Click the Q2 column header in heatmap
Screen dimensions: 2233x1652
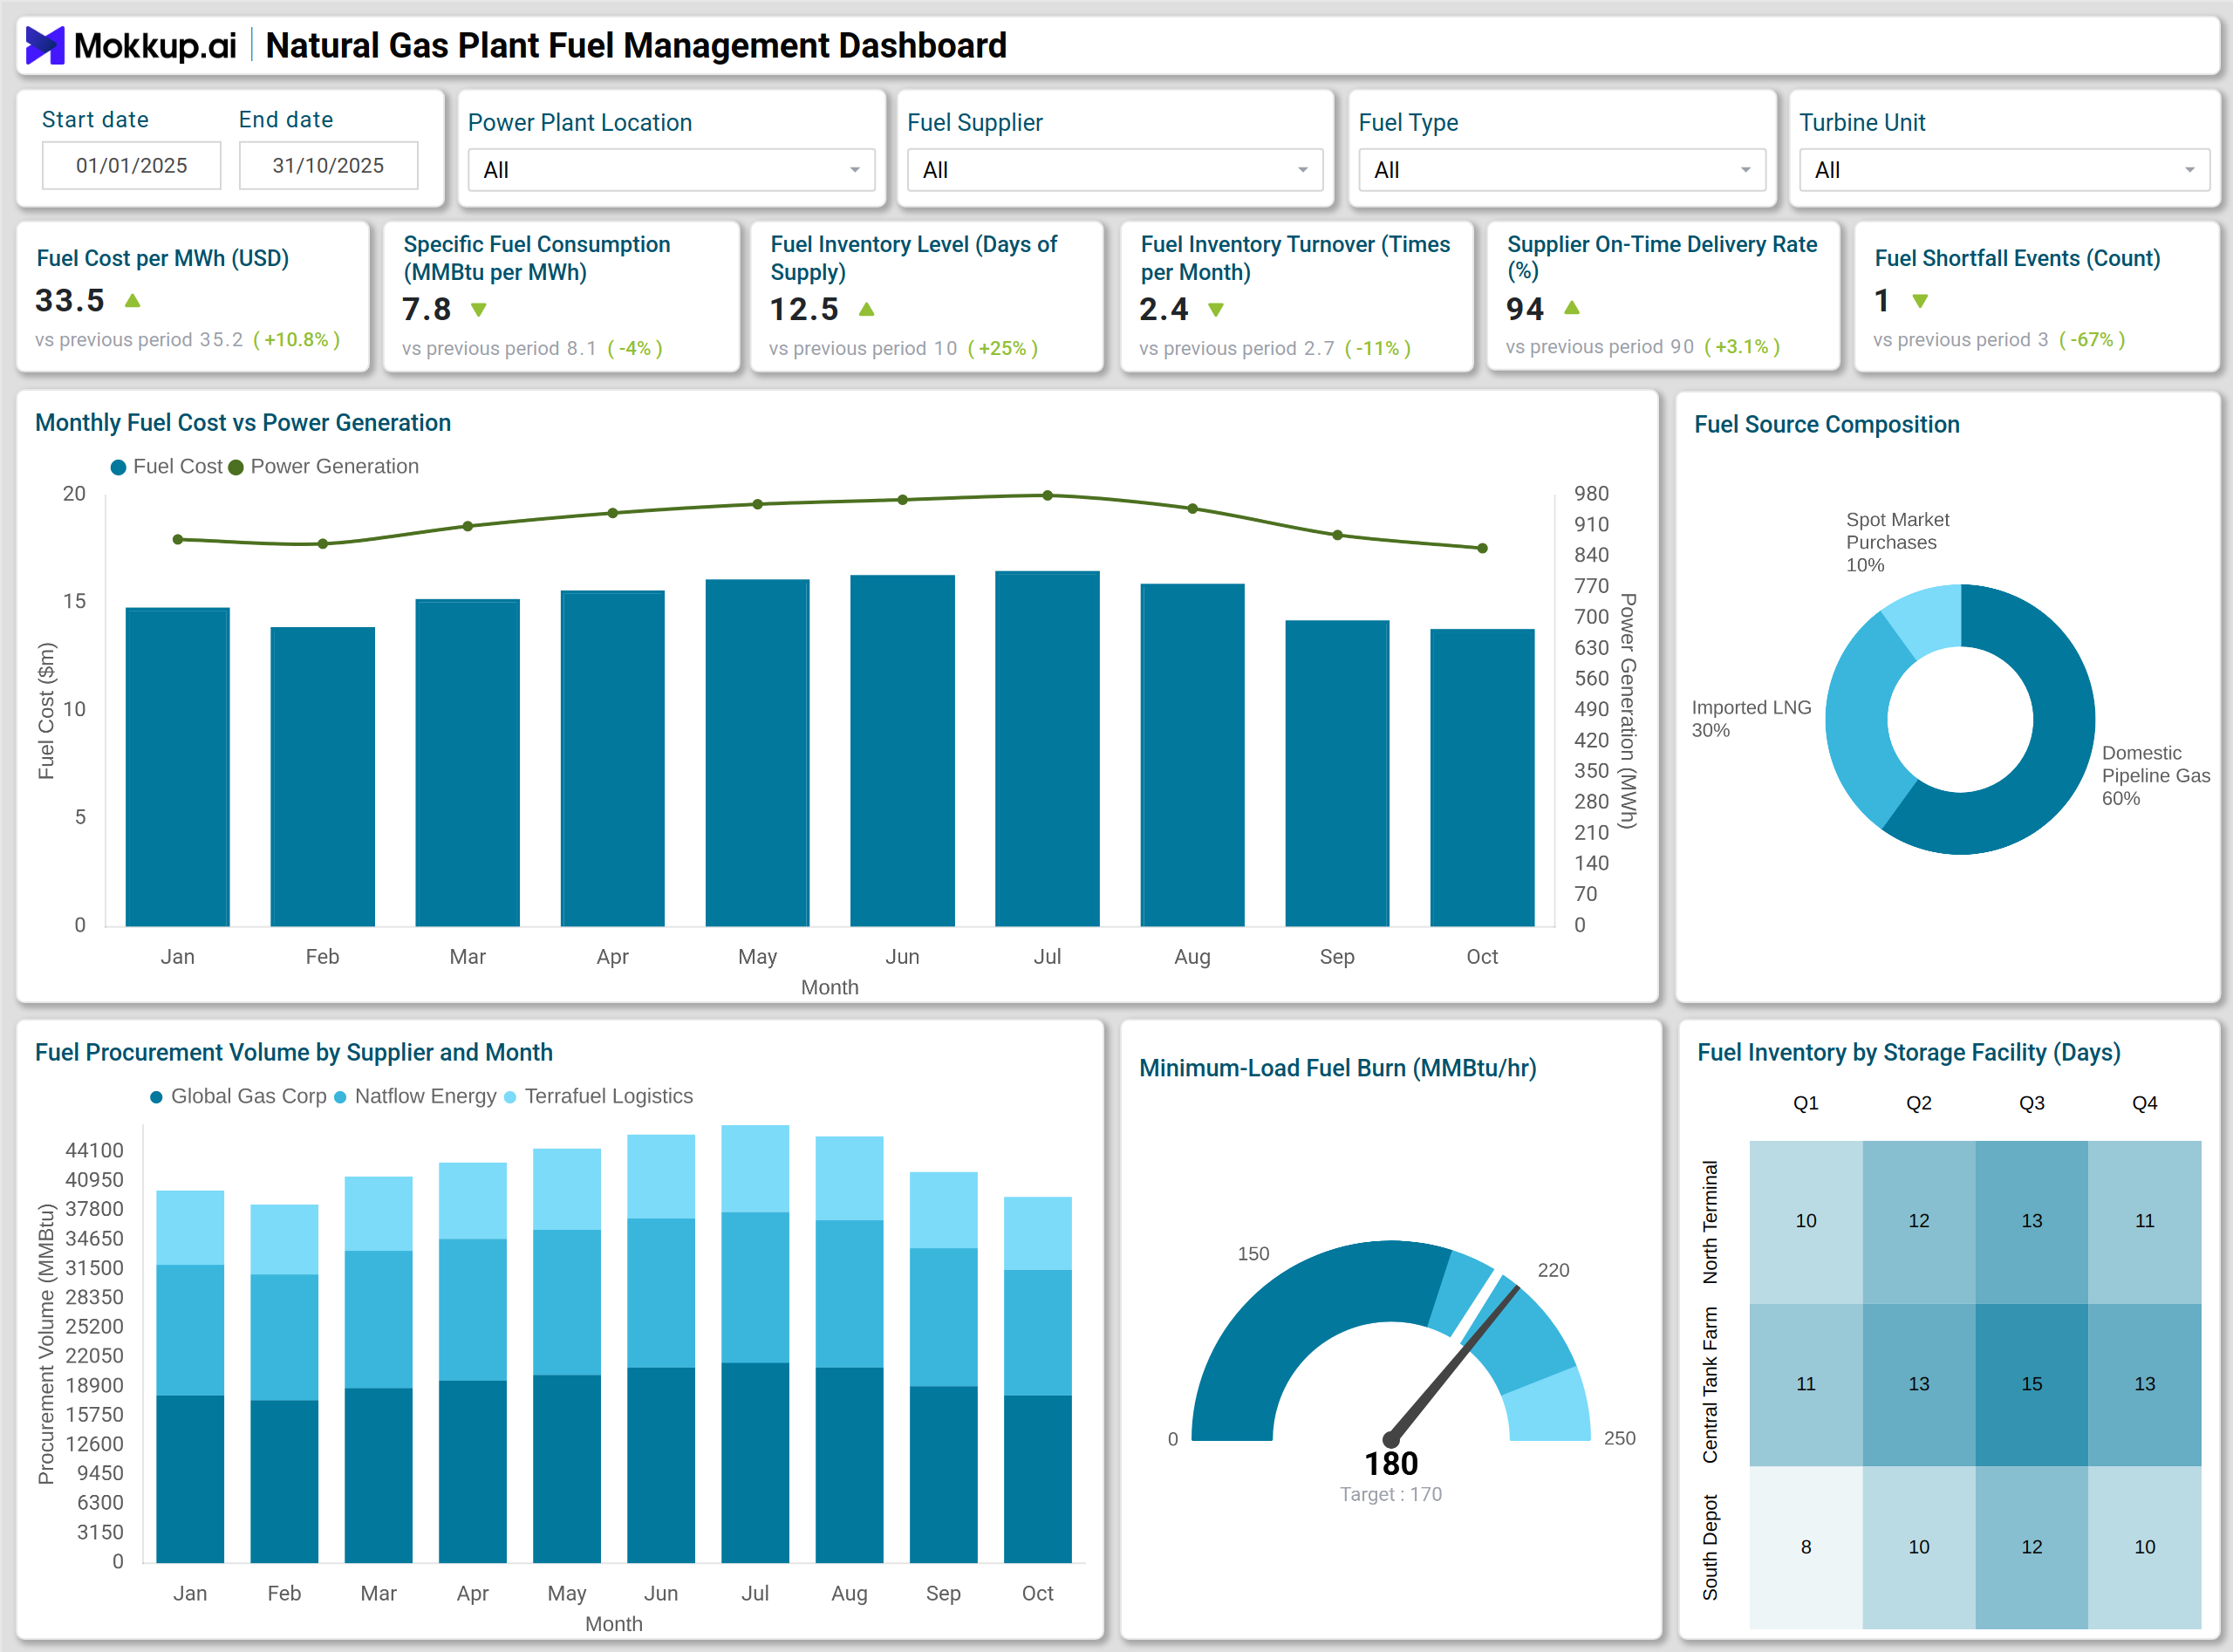click(x=1918, y=1103)
